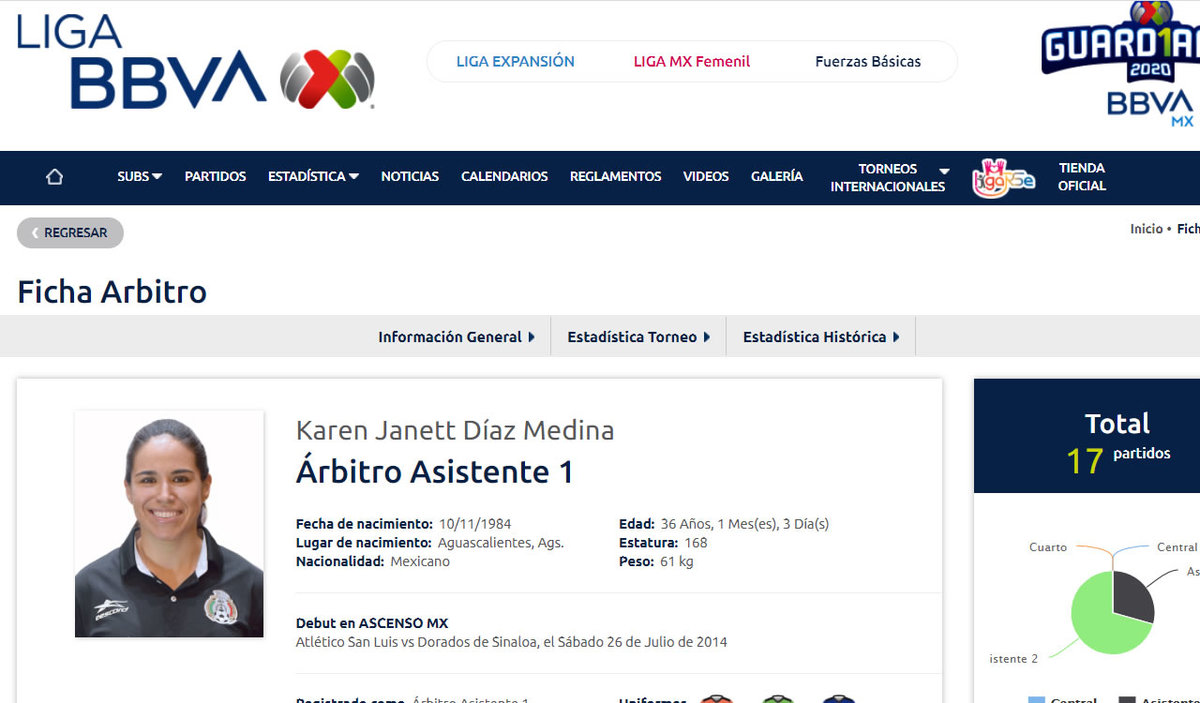Click the Ficha Arbitro page title
The image size is (1200, 703).
click(x=112, y=291)
